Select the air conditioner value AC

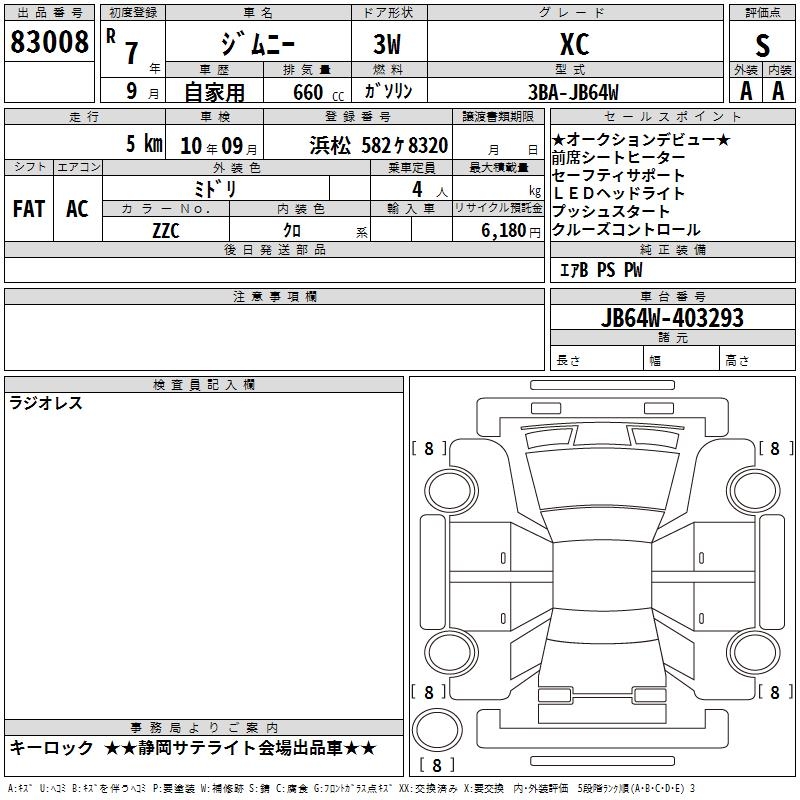77,209
